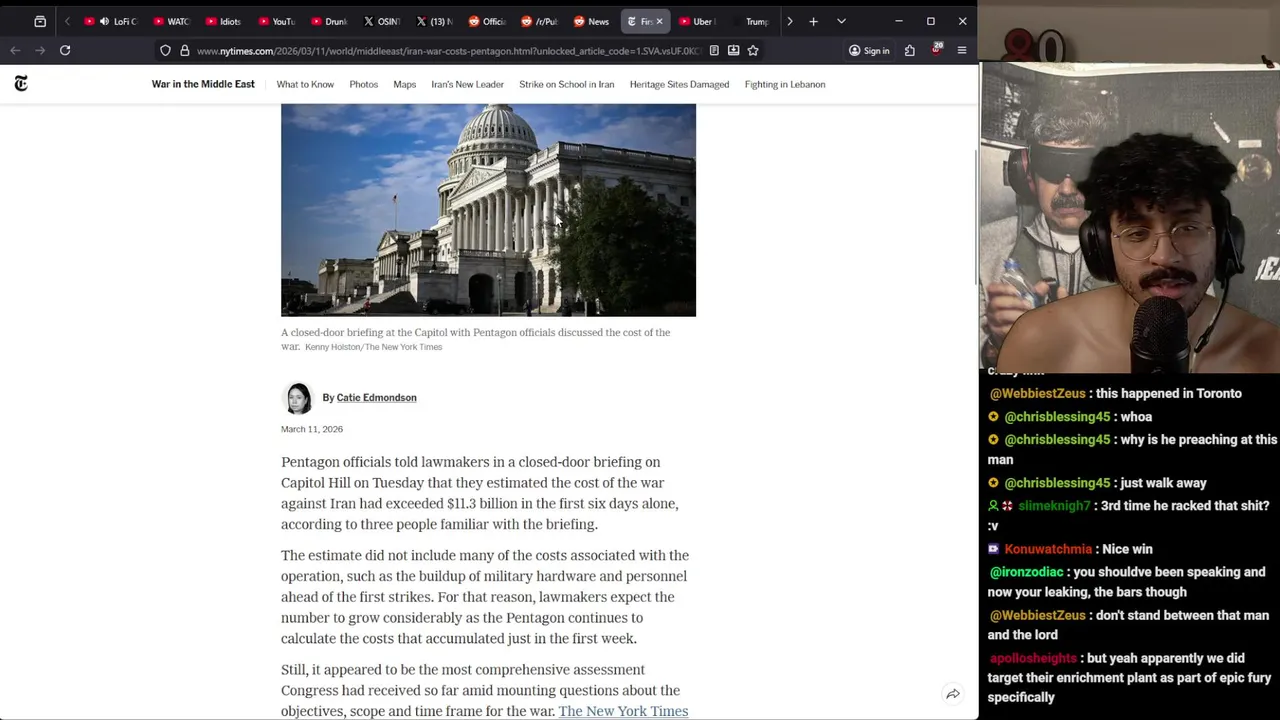Image resolution: width=1280 pixels, height=720 pixels.
Task: Mute the LoFi tab via its speaker icon
Action: click(x=104, y=21)
